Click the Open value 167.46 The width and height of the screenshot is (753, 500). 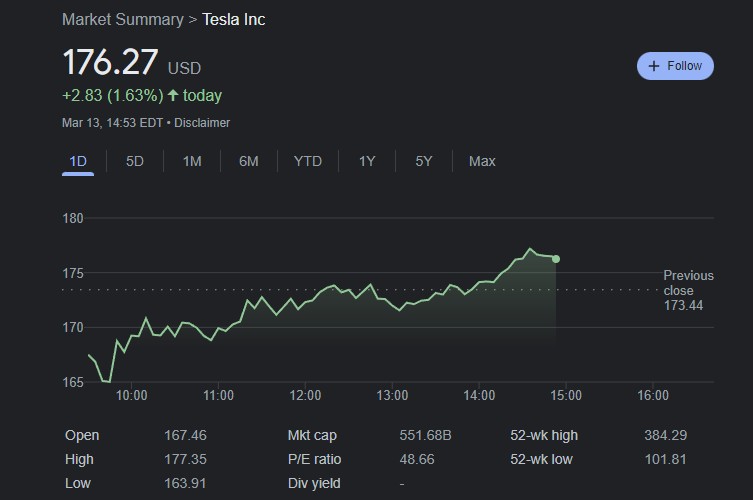pyautogui.click(x=185, y=435)
